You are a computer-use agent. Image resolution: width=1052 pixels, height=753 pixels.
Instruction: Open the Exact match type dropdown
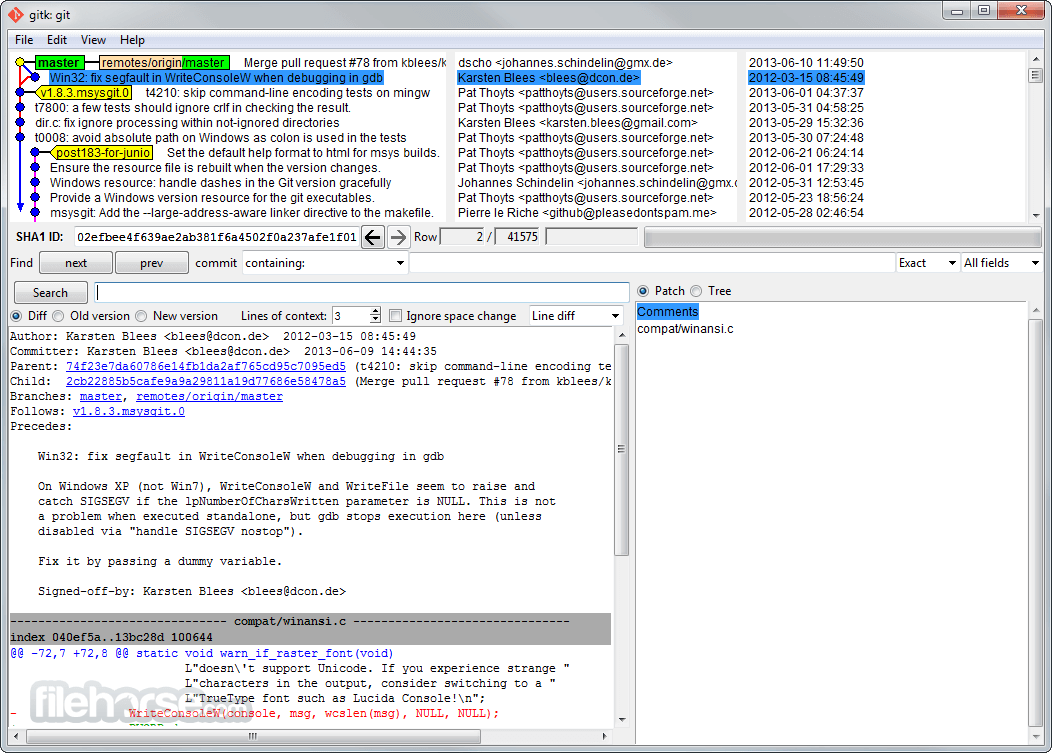[x=927, y=263]
